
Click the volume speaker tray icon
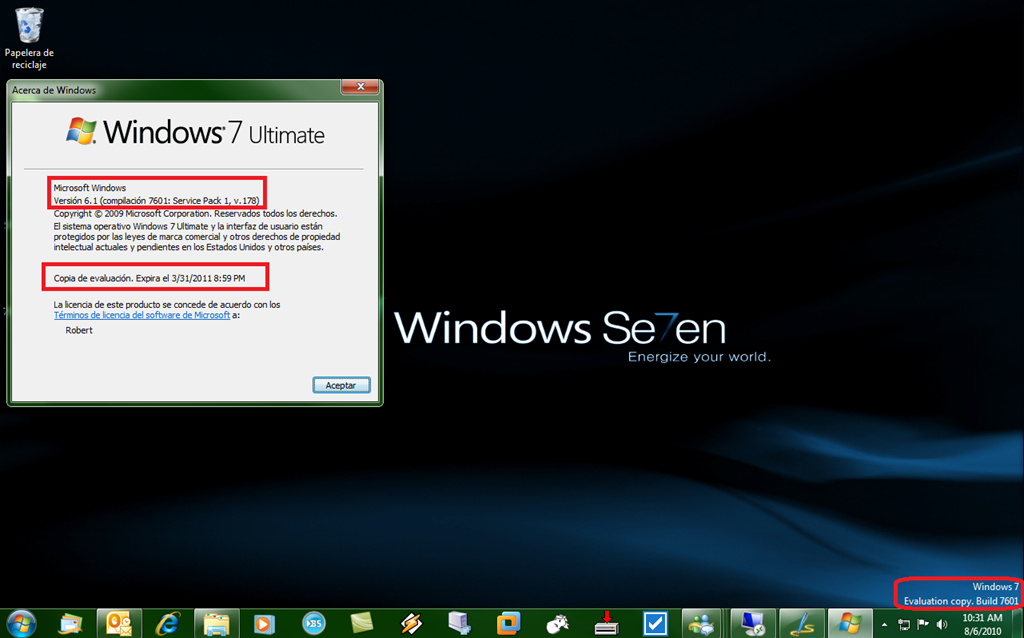[941, 624]
